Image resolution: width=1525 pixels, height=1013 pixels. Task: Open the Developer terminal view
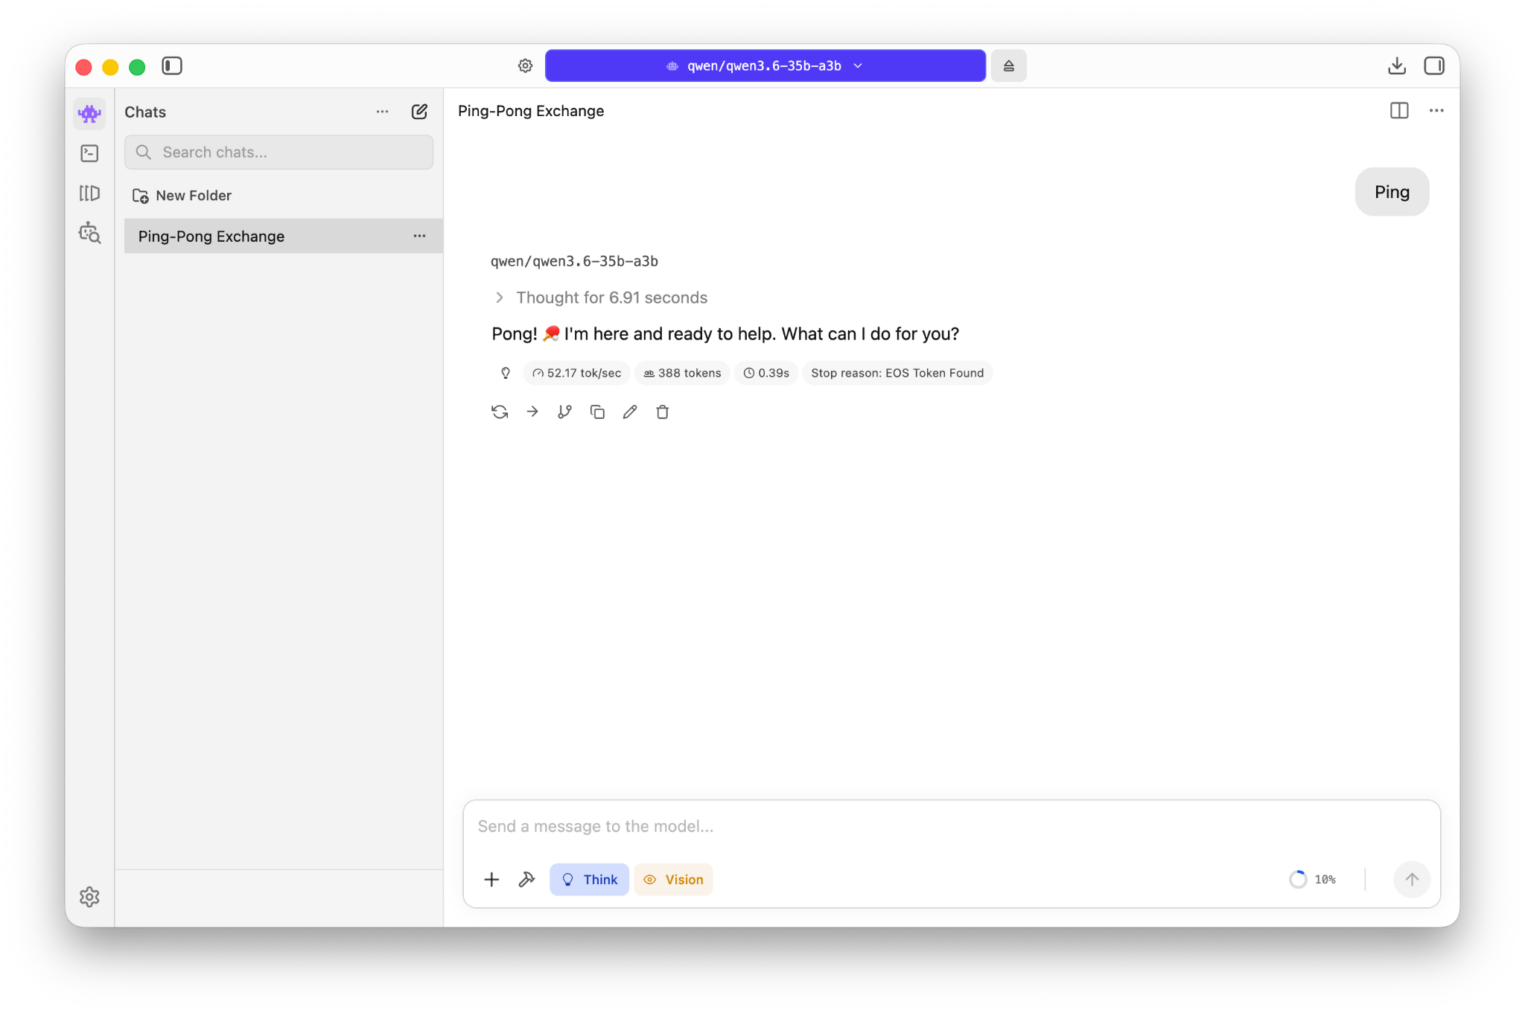(89, 153)
